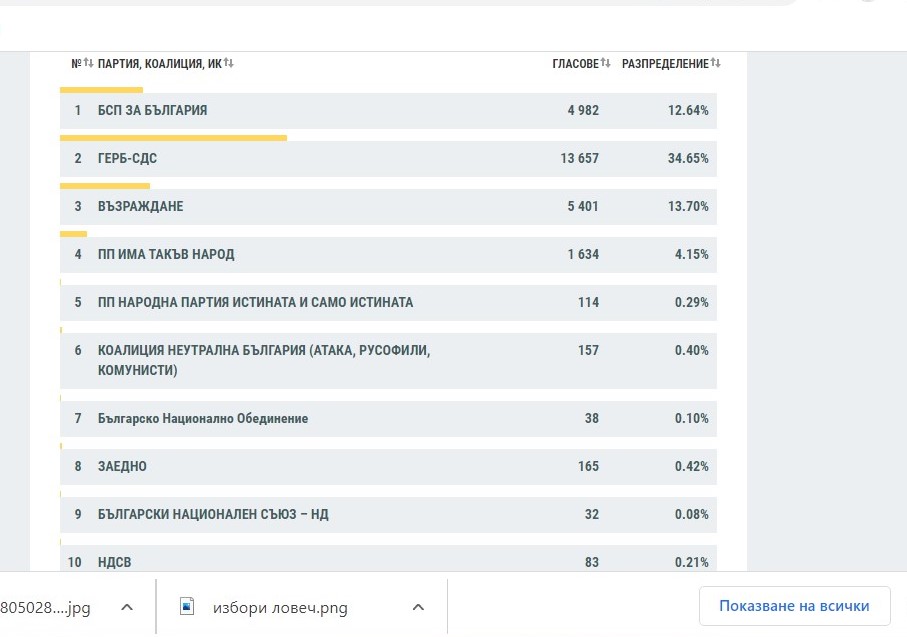Screen dimensions: 907x637
Task: Click the sort arrows next to ГЛАСОВЕ
Action: pos(606,64)
